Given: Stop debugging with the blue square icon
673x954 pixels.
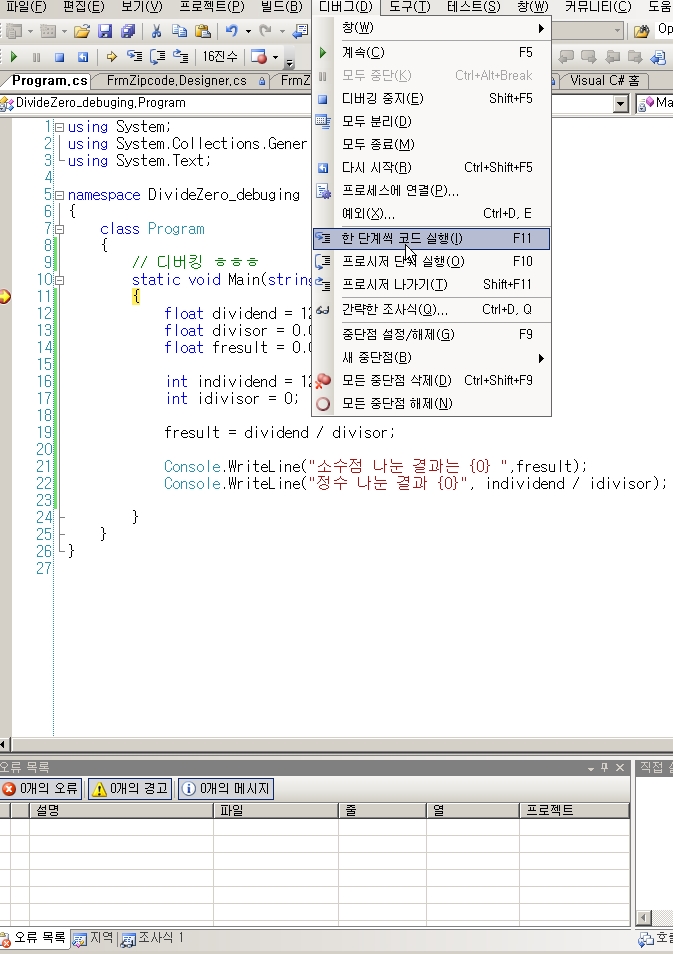Looking at the screenshot, I should point(60,57).
